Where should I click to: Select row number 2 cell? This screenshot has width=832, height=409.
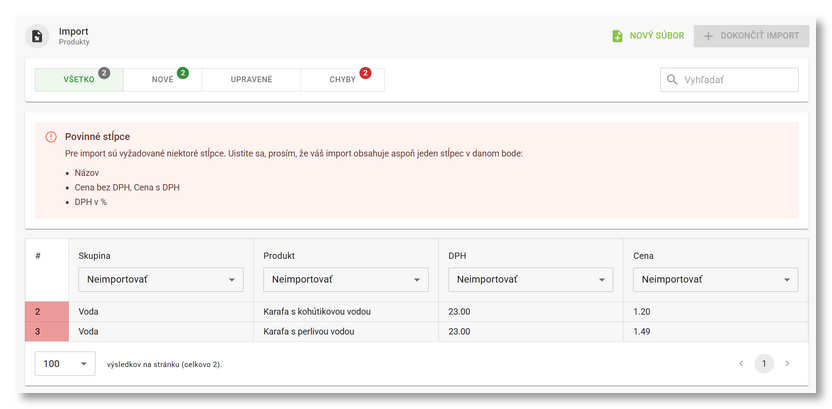click(47, 312)
